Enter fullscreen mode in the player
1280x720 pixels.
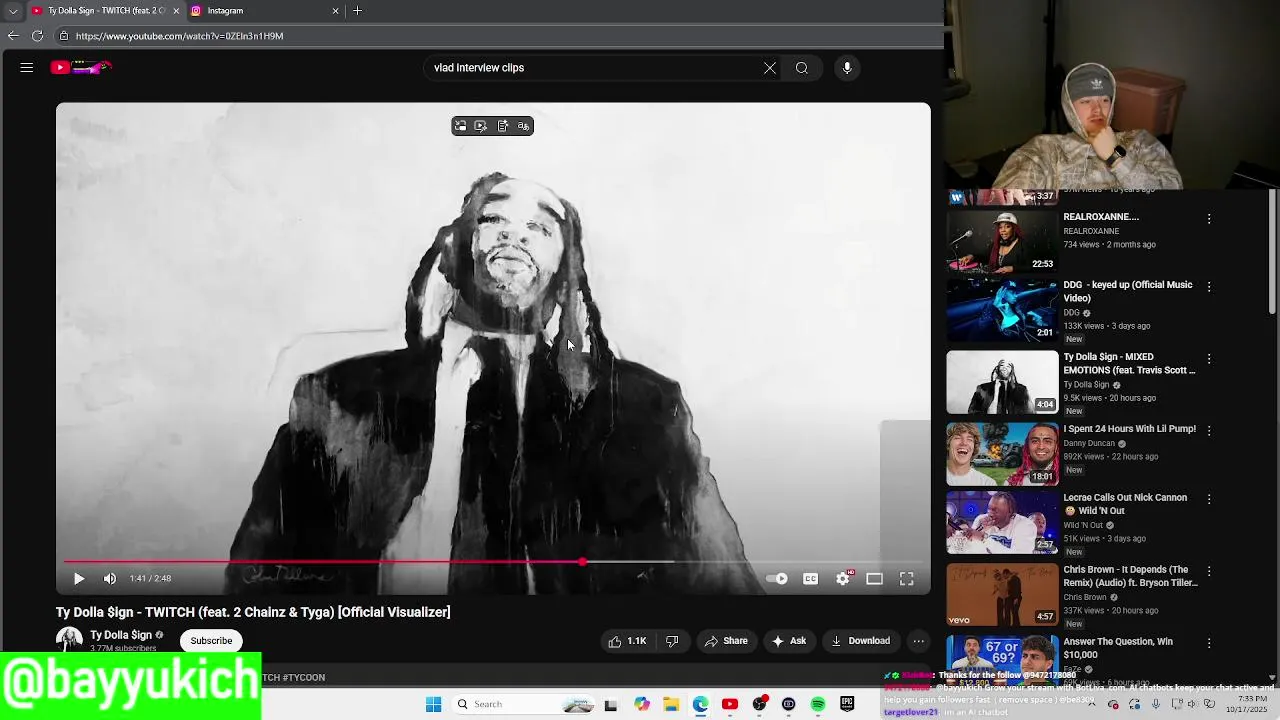point(907,578)
